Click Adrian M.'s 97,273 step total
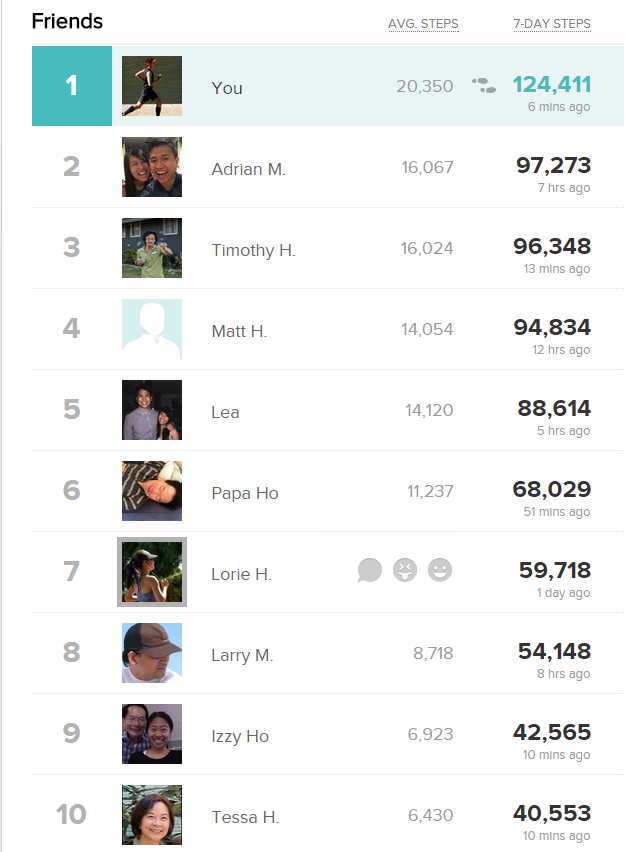Viewport: 627px width, 852px height. tap(553, 165)
